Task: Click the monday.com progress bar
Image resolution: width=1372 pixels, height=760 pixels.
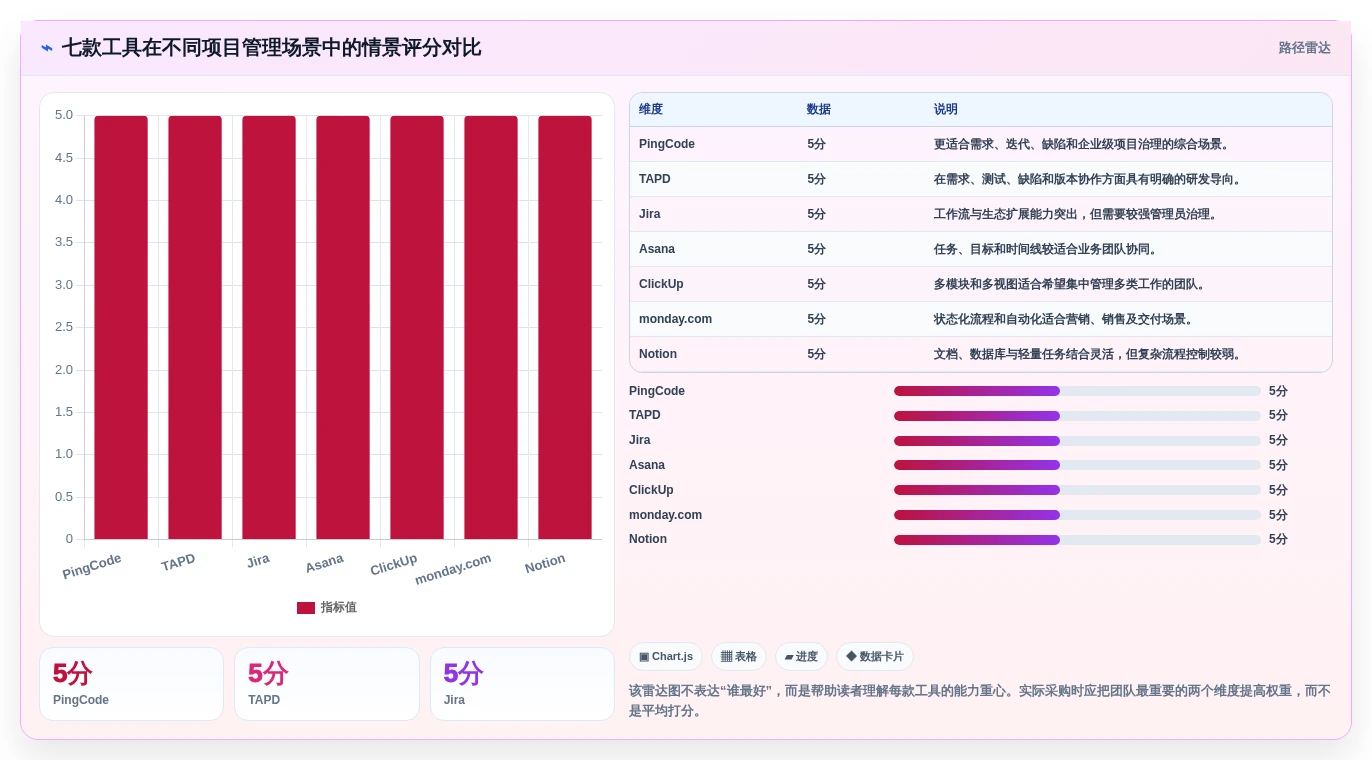Action: [1077, 515]
